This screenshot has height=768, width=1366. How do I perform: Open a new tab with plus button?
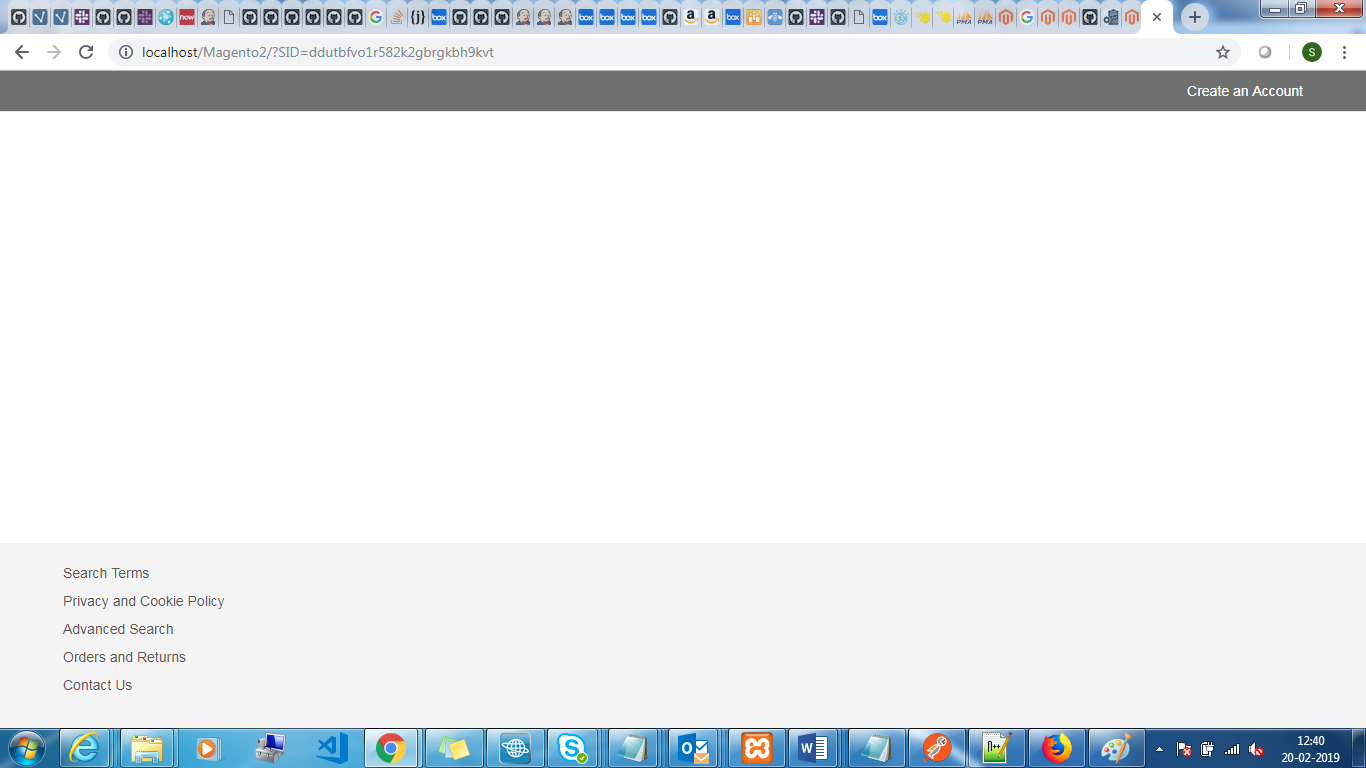(x=1194, y=17)
